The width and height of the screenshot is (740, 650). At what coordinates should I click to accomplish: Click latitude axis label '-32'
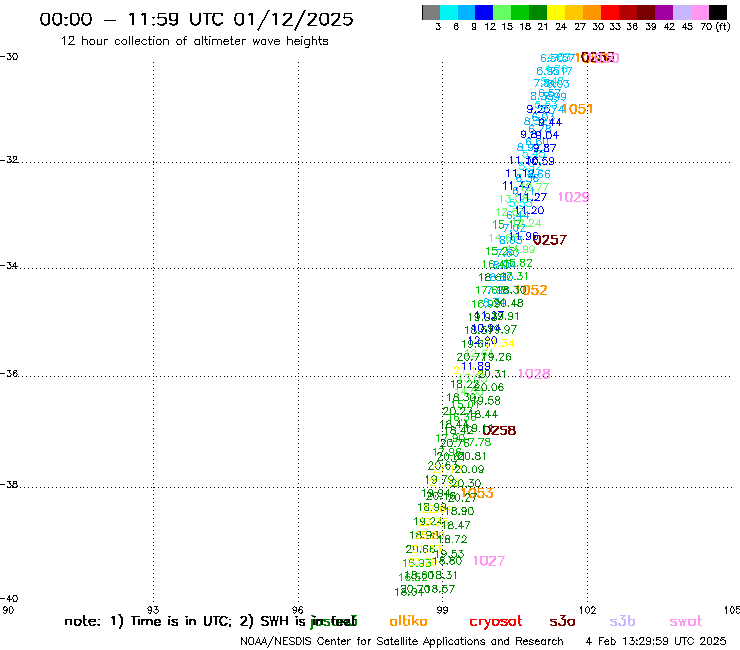coord(9,160)
